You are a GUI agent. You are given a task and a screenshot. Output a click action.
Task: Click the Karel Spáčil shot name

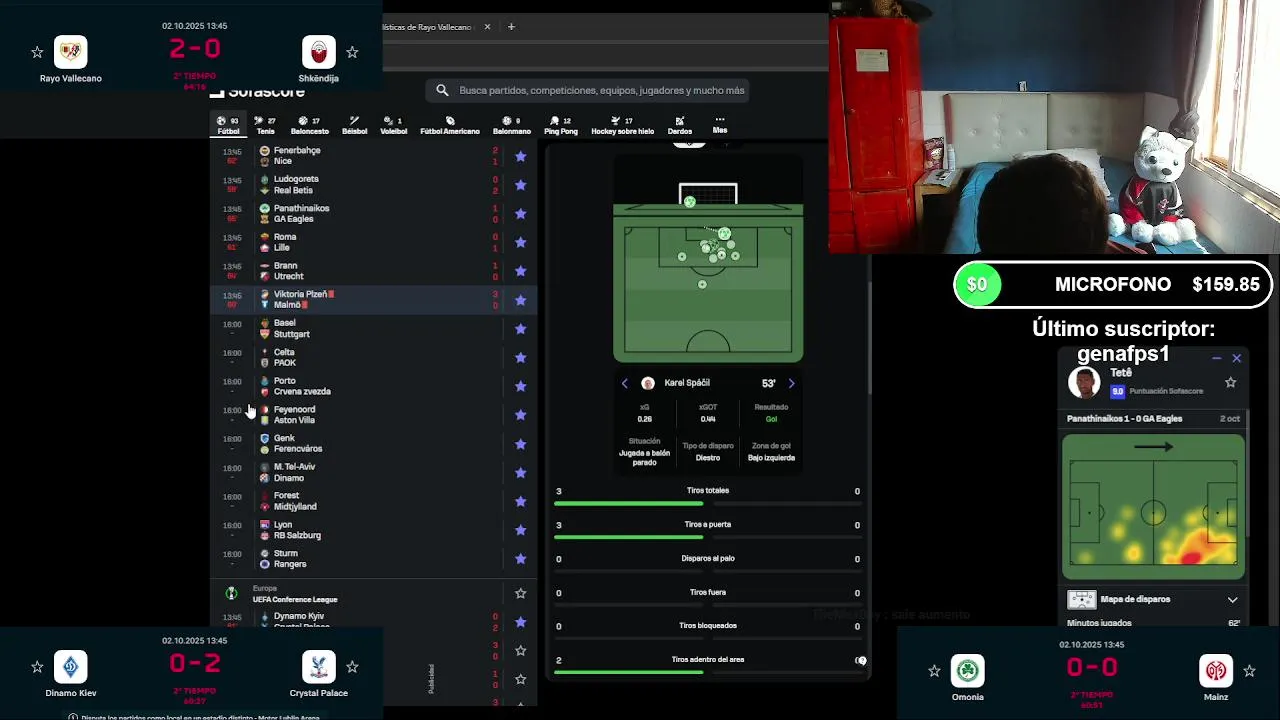point(687,383)
